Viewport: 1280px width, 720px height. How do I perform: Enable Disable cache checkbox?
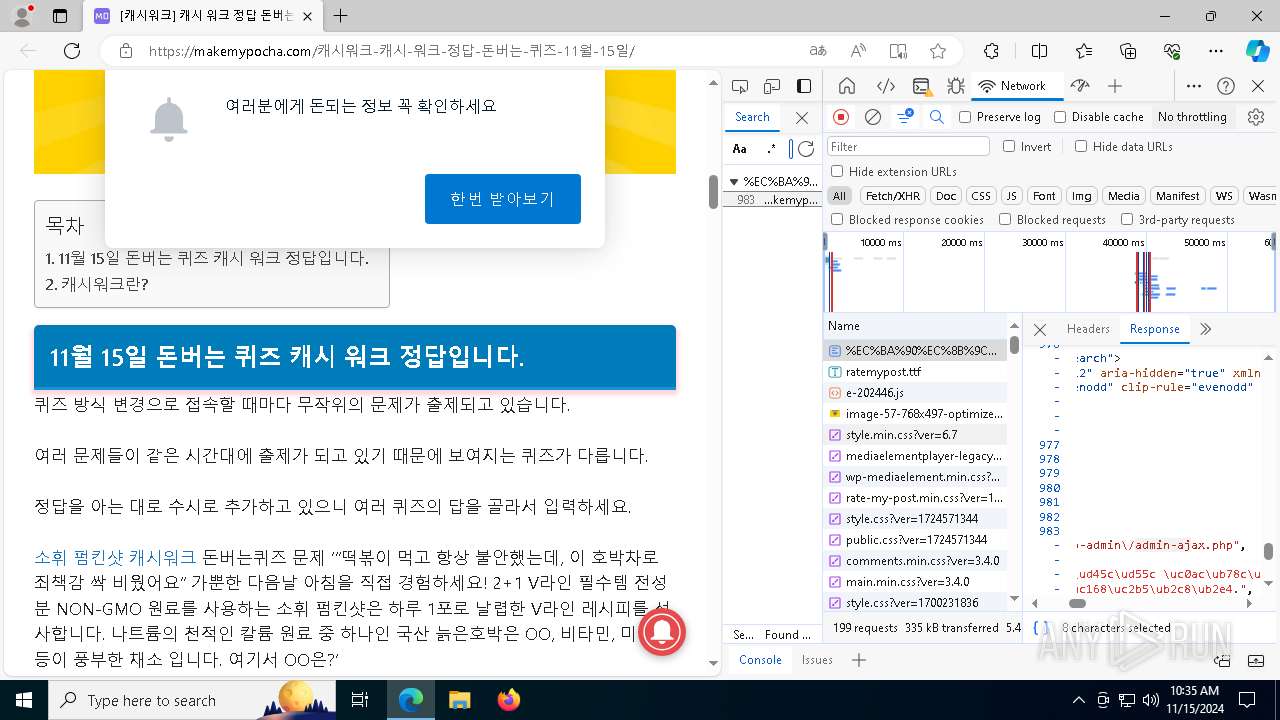[x=1060, y=117]
